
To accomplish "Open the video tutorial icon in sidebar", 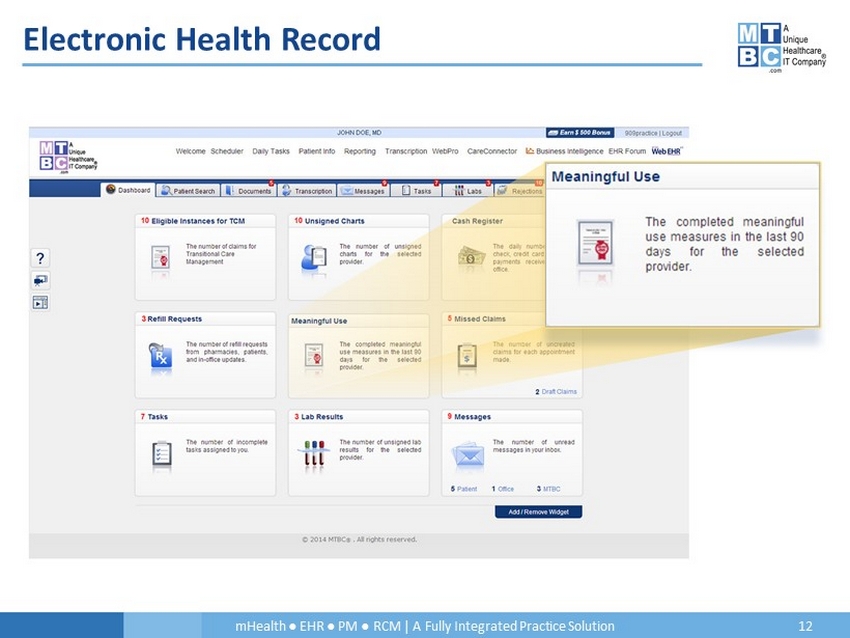I will (x=40, y=302).
